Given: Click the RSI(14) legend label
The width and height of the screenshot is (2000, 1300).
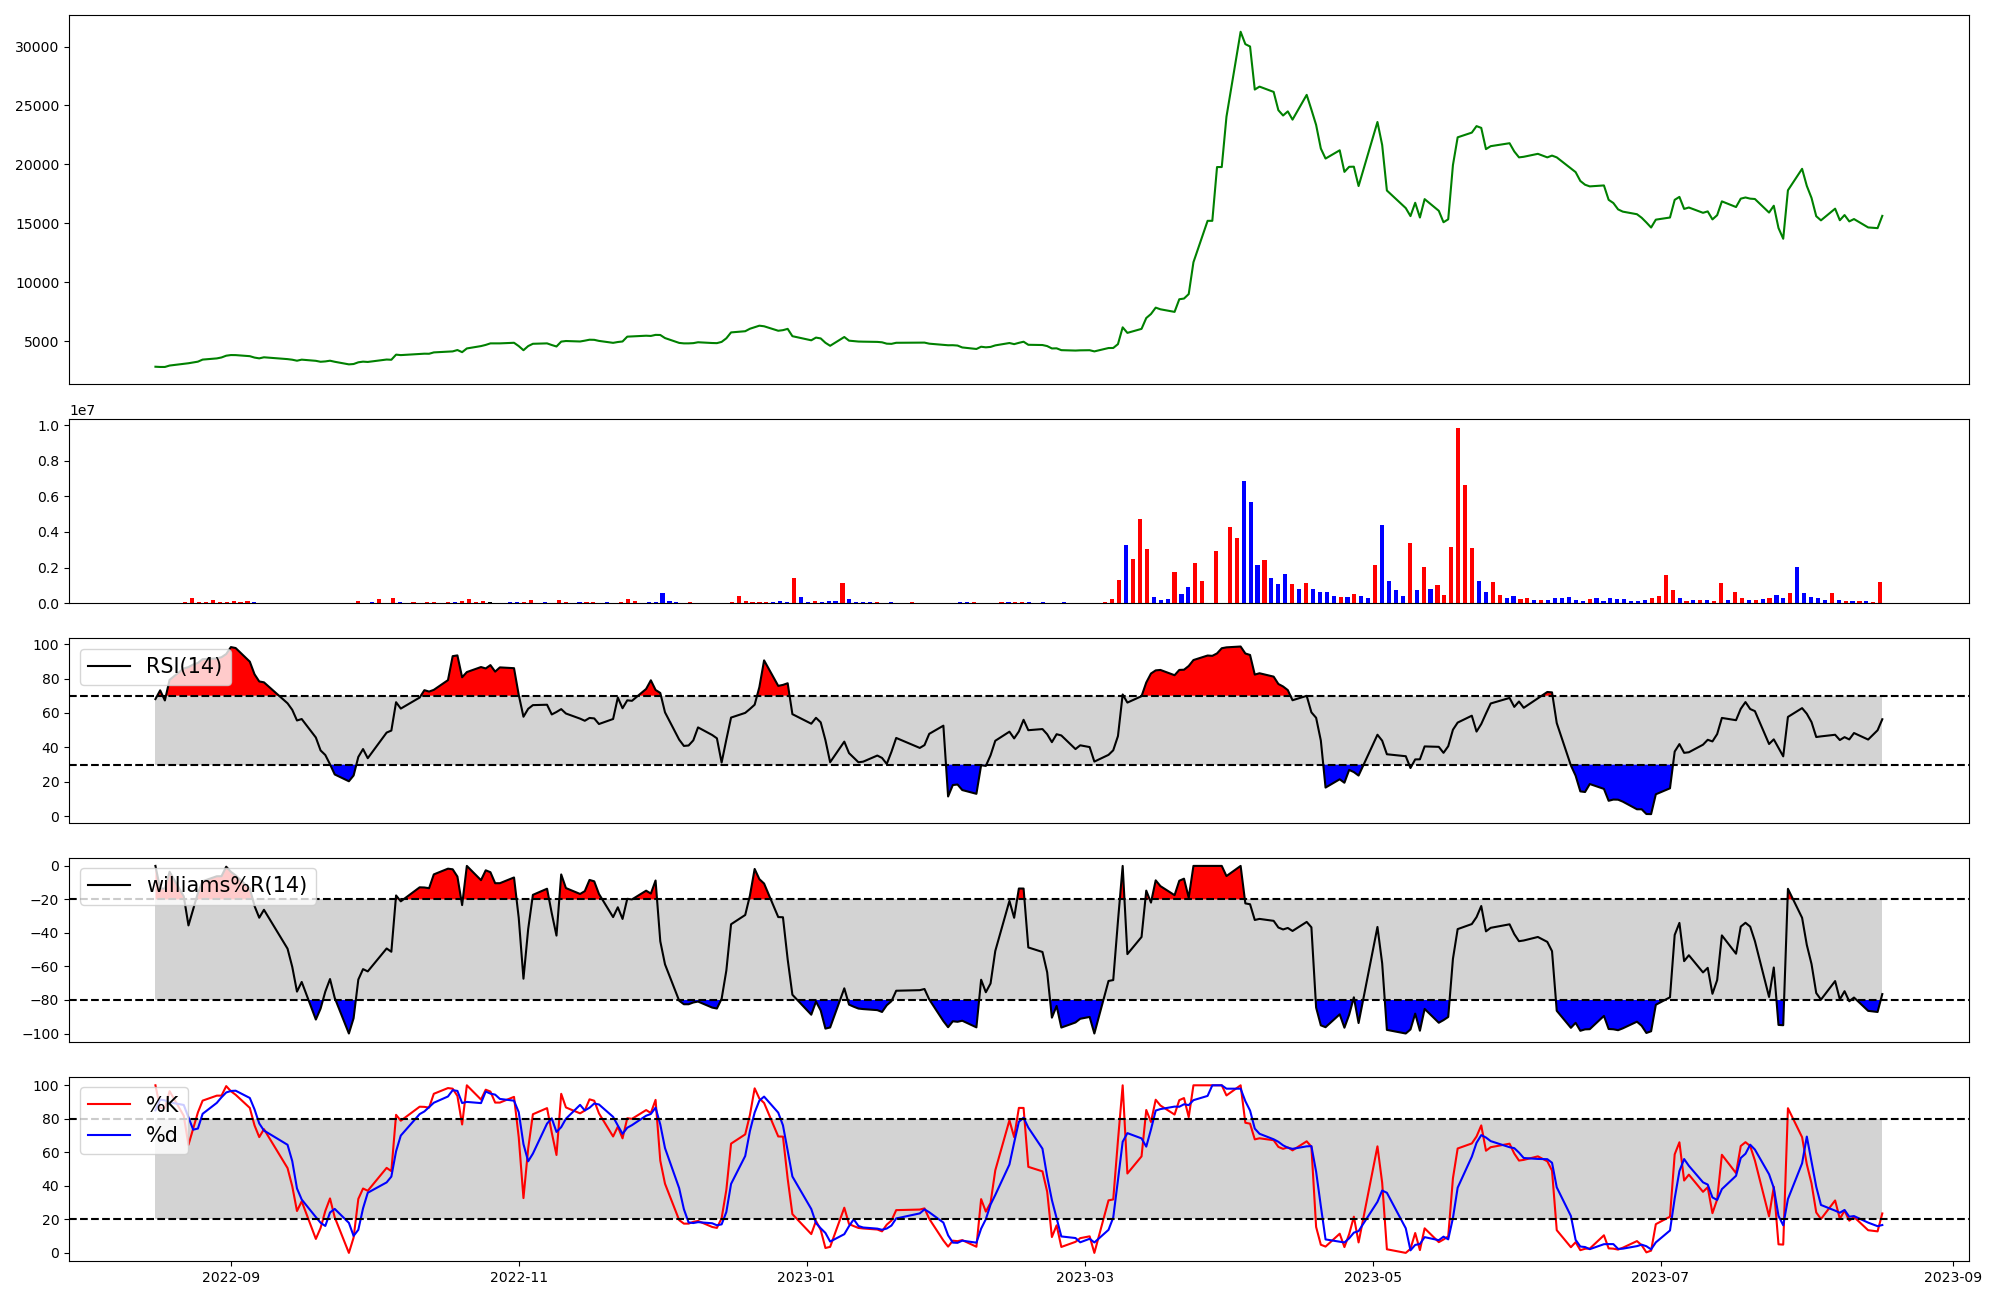Looking at the screenshot, I should tap(184, 666).
